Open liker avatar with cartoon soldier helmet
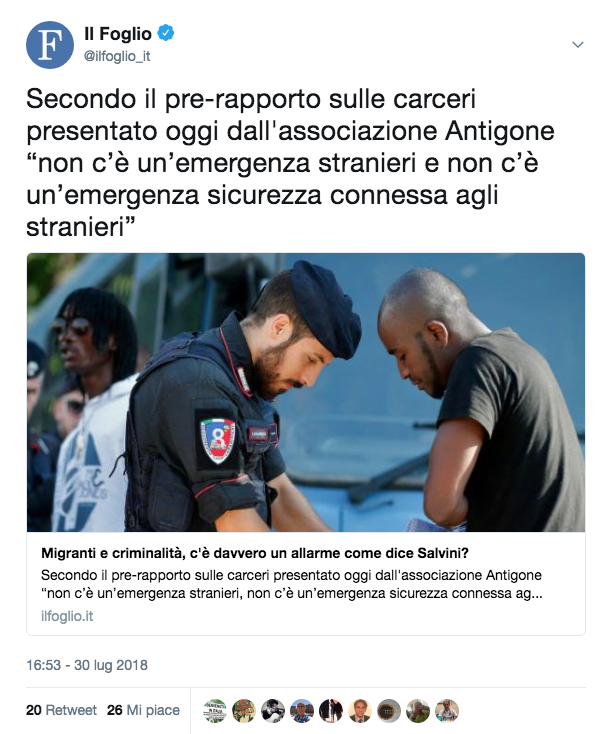Screen dimensions: 614x734 (244, 711)
